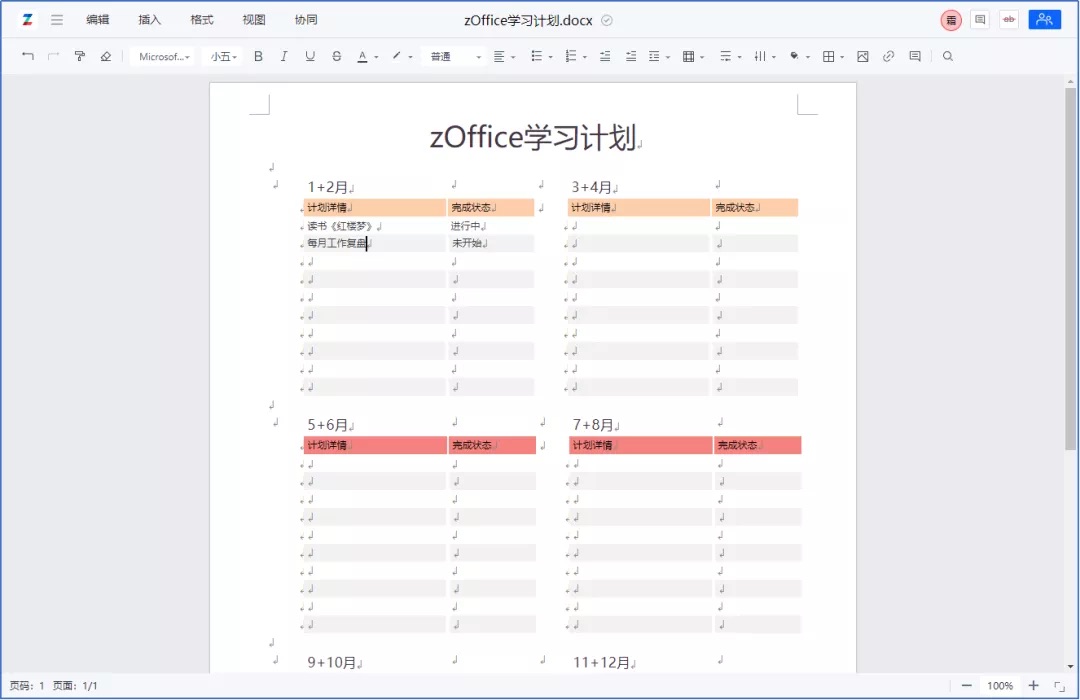Click the zOffice学习计划 heading text

click(532, 137)
